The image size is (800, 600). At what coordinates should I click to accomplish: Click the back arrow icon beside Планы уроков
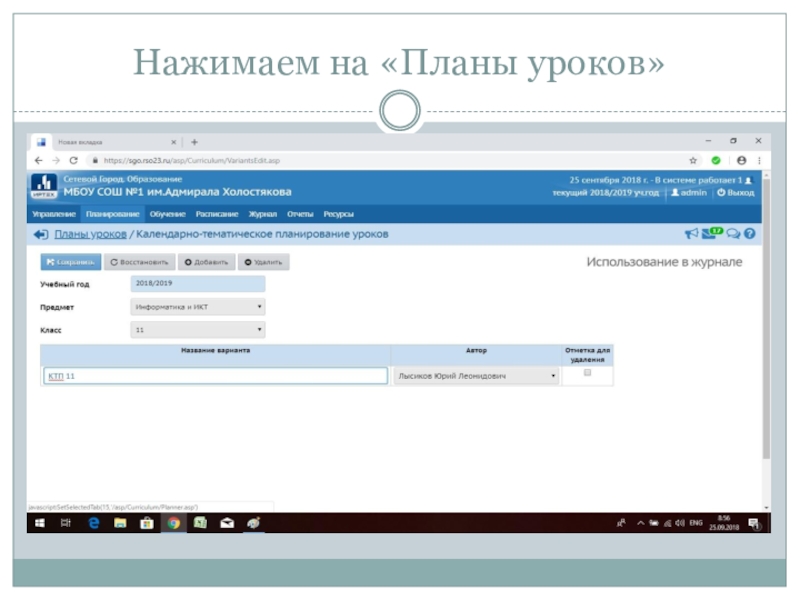pyautogui.click(x=41, y=235)
